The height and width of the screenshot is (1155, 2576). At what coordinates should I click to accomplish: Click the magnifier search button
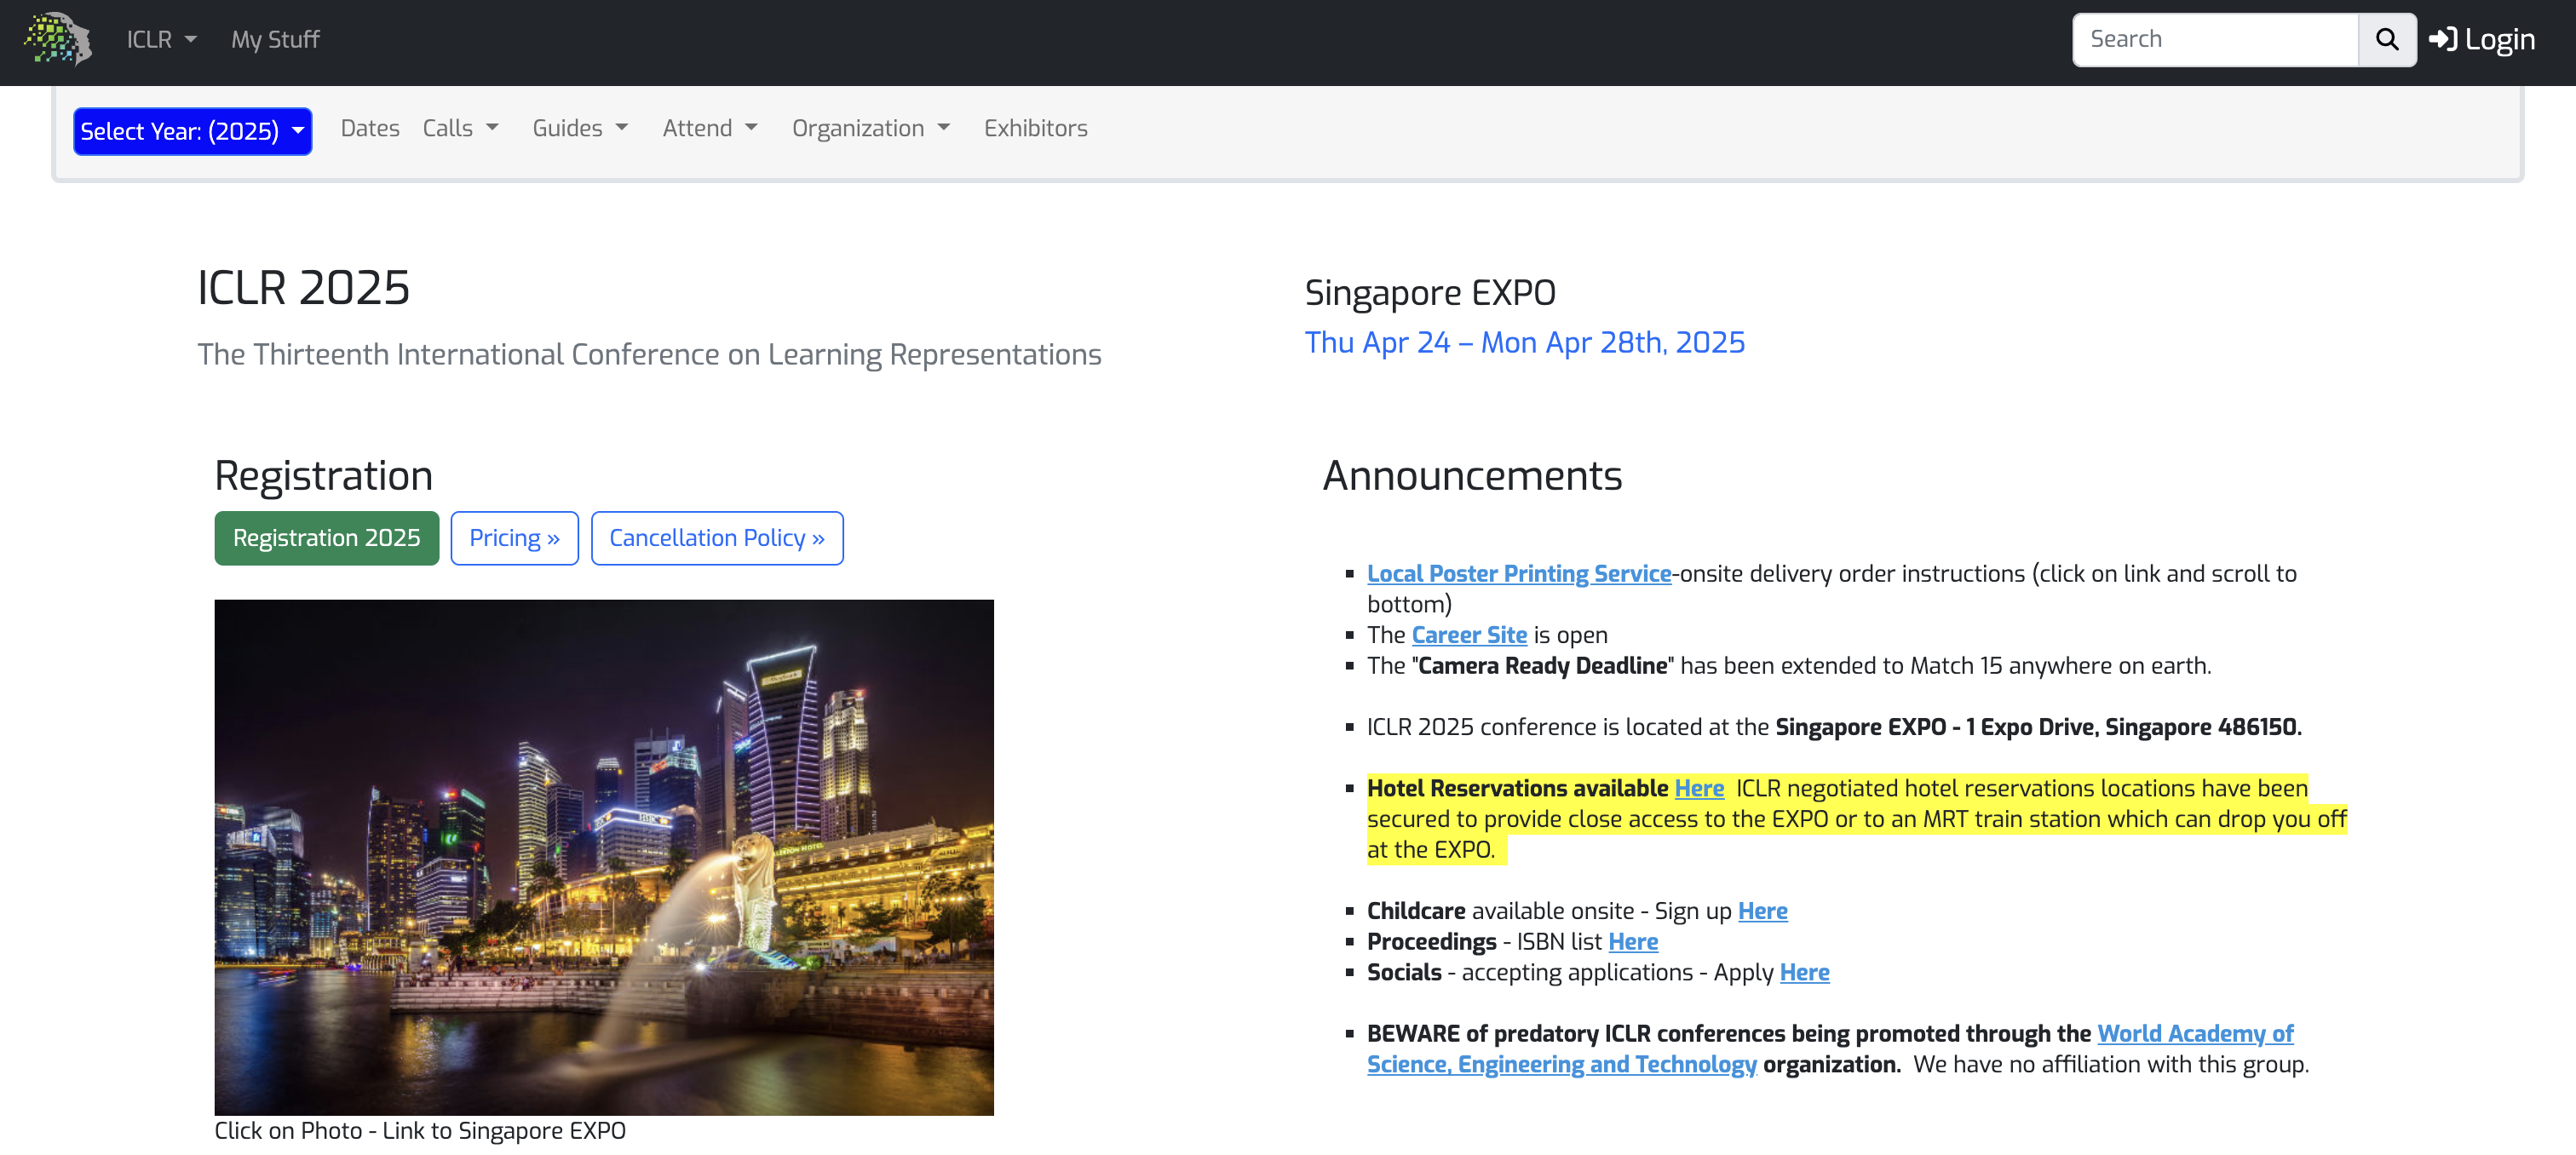click(x=2386, y=40)
